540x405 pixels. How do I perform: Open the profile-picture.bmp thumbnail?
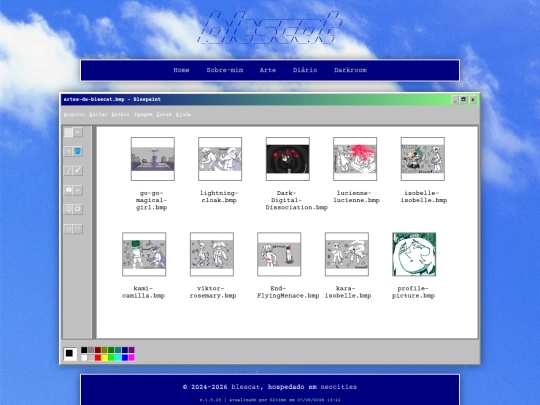414,254
